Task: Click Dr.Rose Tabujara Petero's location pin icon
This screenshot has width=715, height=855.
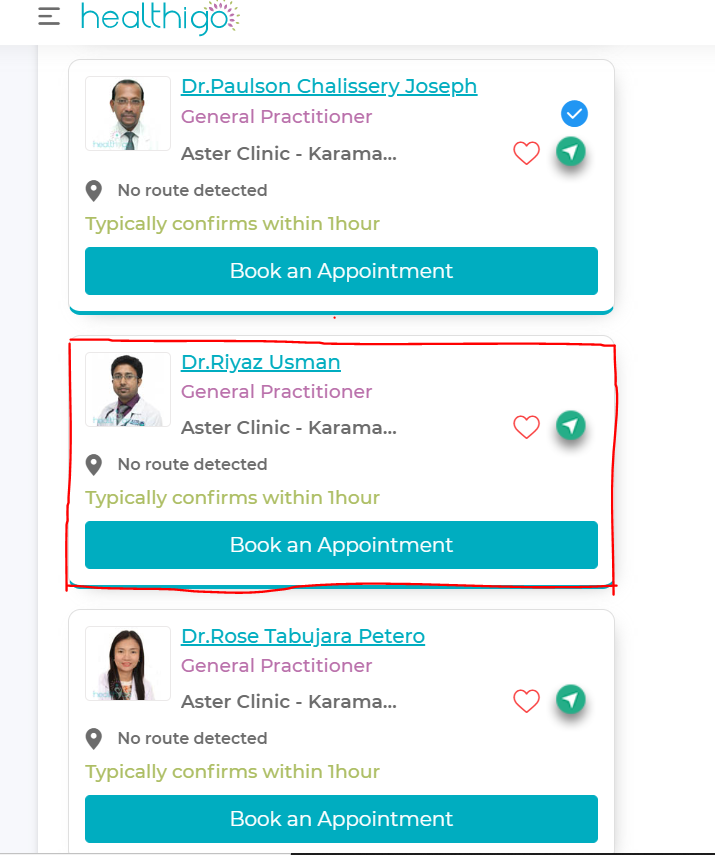Action: tap(94, 739)
